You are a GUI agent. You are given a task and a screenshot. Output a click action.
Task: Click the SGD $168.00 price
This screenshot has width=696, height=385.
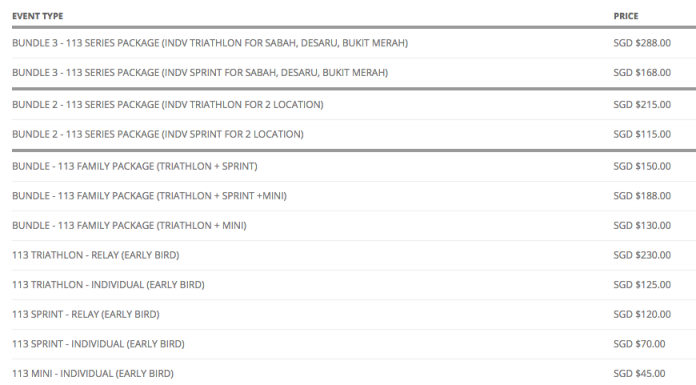(642, 73)
